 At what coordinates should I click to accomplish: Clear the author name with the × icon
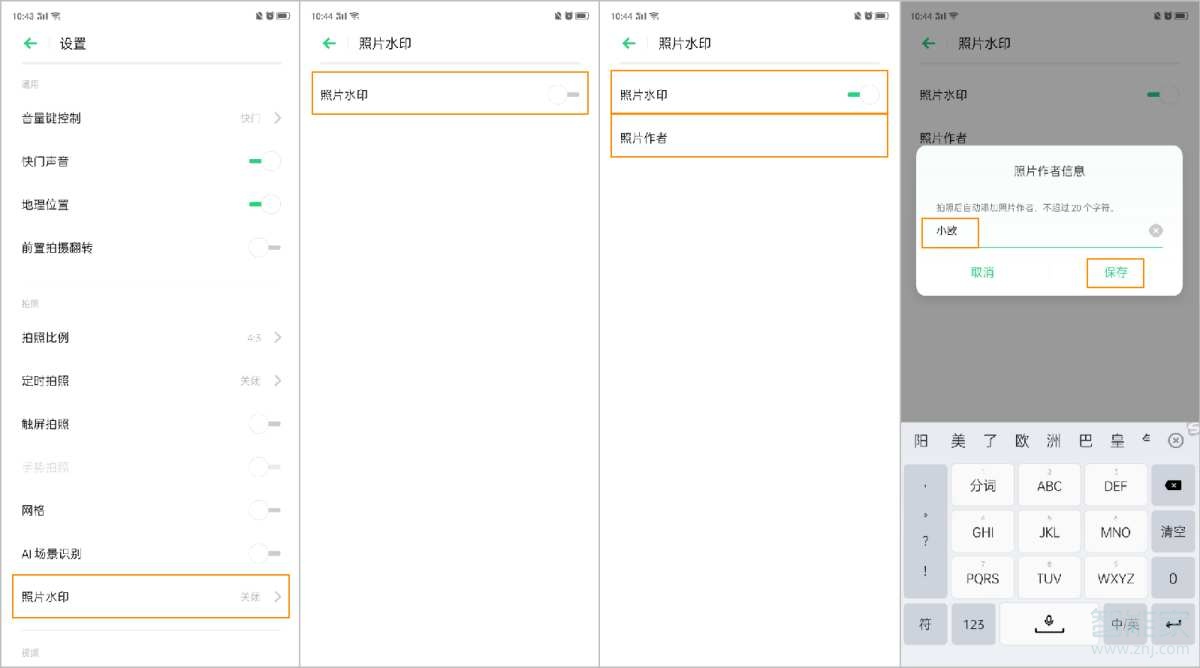click(x=1156, y=230)
